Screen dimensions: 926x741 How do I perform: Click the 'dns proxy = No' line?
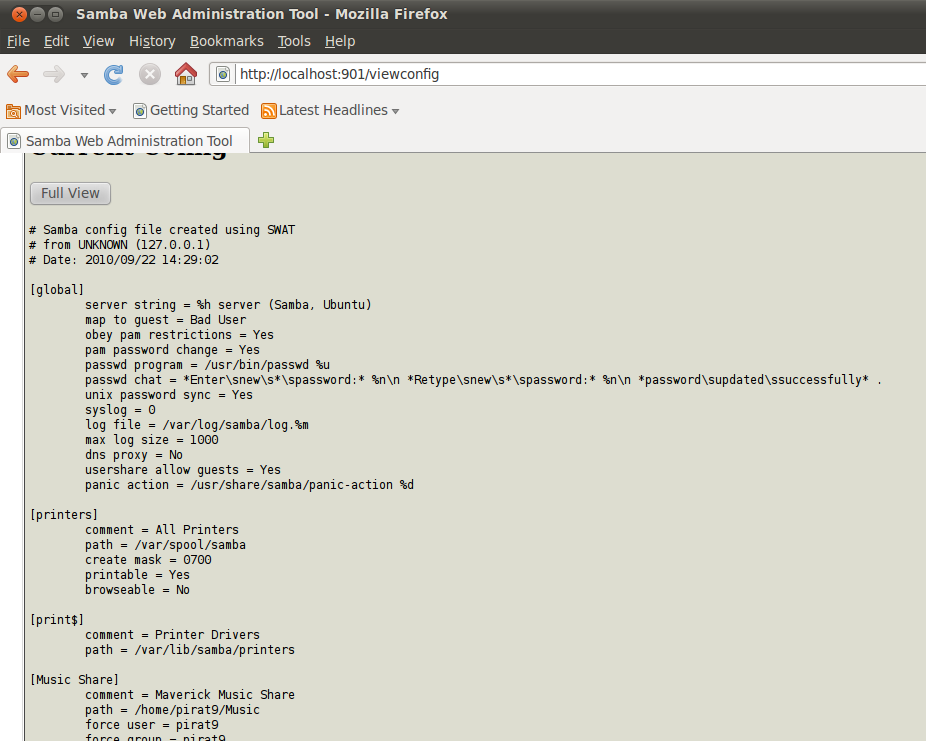(x=134, y=455)
